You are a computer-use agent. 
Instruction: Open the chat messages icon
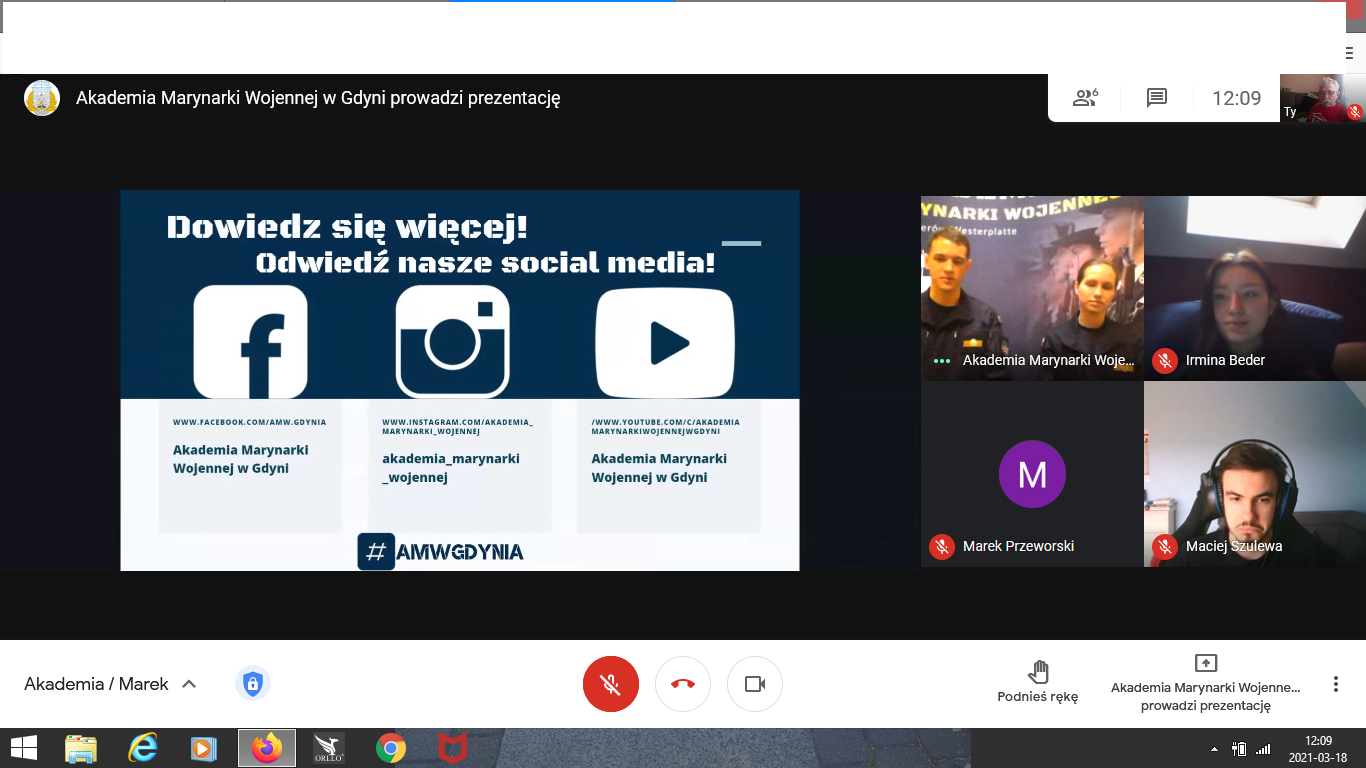(1157, 97)
